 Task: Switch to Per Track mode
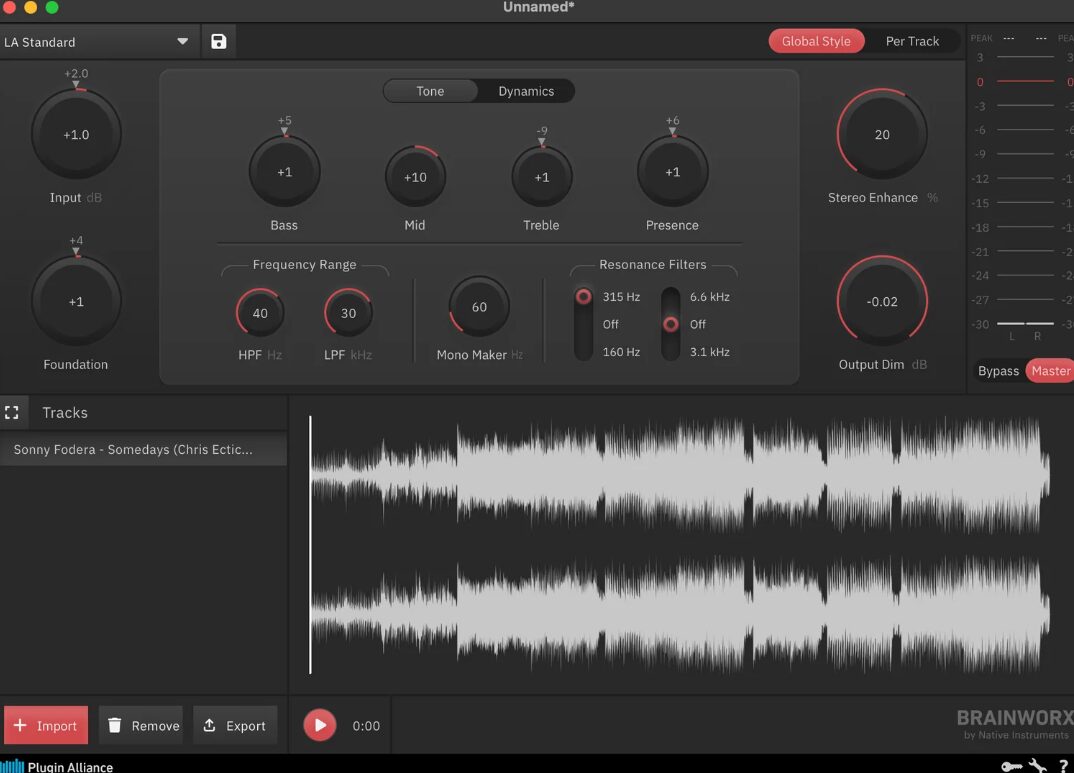(x=912, y=41)
